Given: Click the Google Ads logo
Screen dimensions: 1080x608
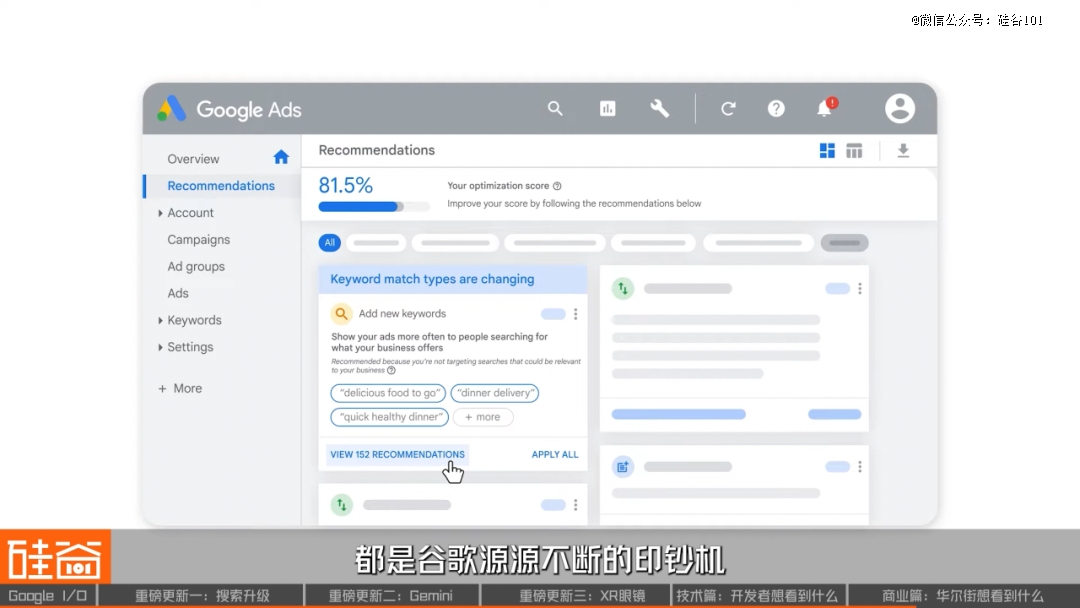Looking at the screenshot, I should pos(229,109).
